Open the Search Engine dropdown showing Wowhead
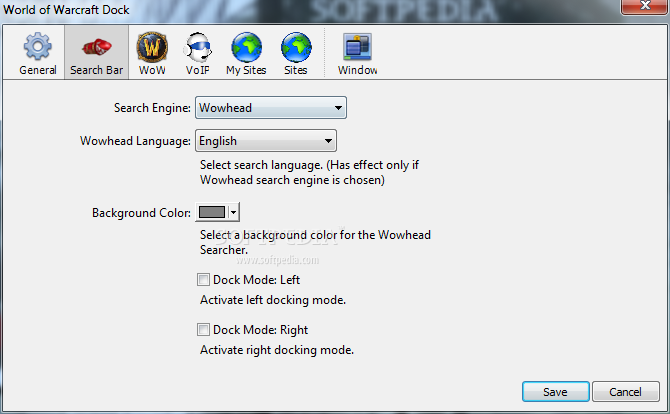 point(271,108)
